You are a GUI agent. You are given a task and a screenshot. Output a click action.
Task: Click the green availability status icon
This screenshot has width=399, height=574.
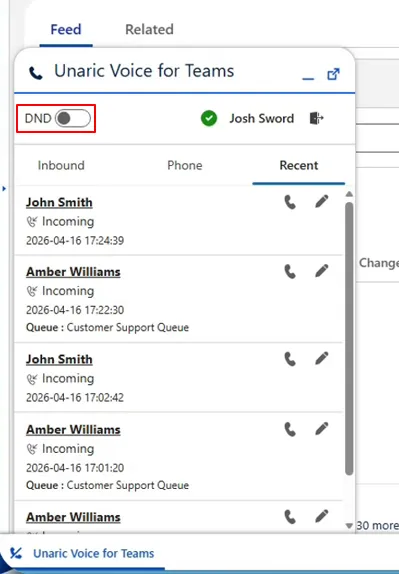[x=209, y=118]
